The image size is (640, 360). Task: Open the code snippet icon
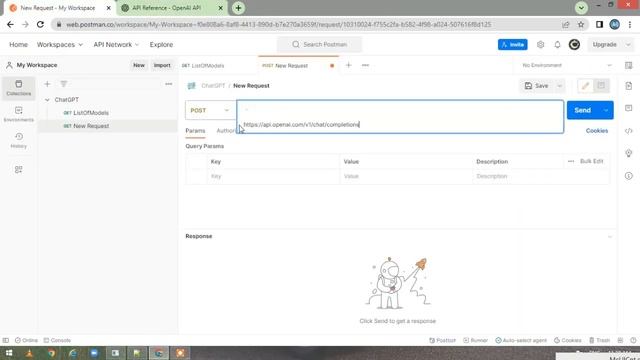[x=629, y=131]
